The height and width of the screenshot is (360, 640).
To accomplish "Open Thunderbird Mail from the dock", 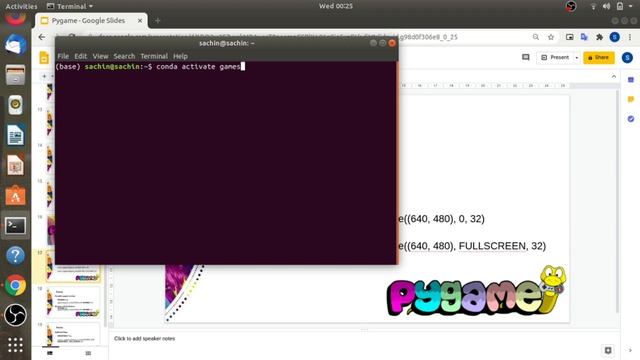I will click(16, 45).
